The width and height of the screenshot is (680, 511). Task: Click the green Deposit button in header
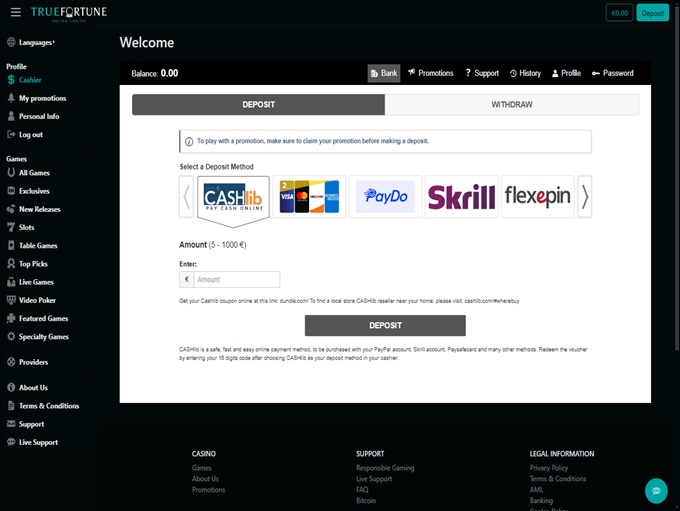click(x=653, y=13)
